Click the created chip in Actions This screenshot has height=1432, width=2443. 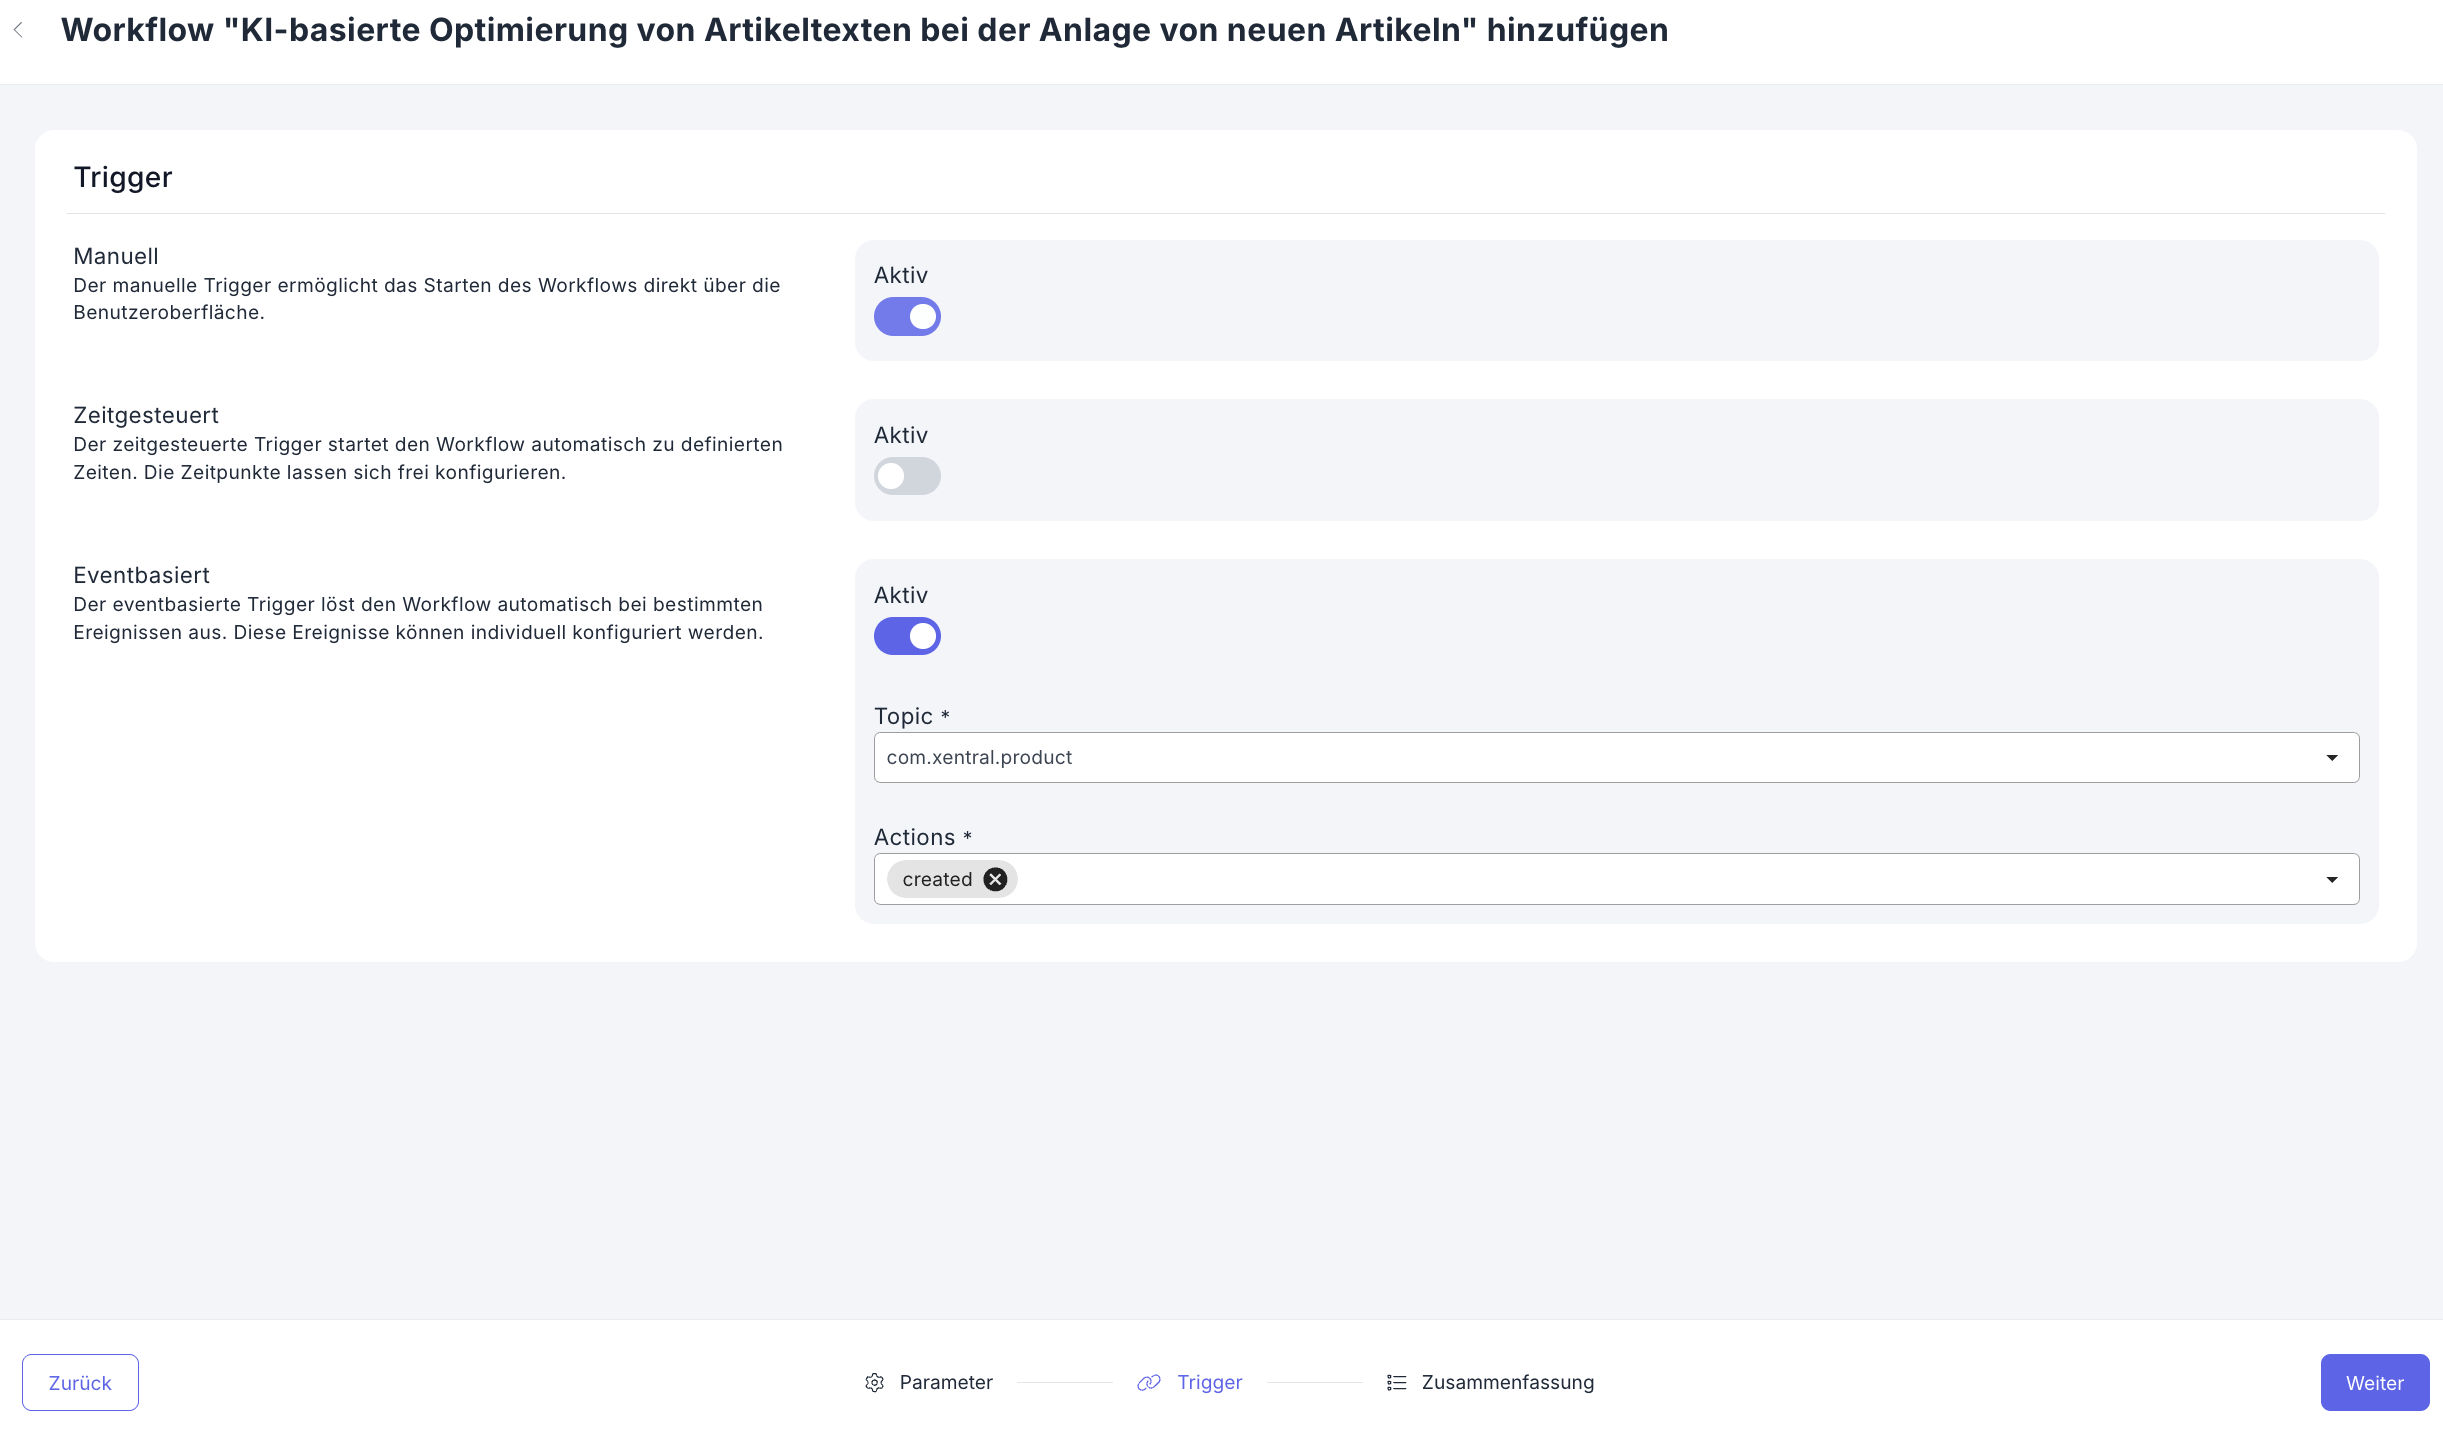(938, 879)
